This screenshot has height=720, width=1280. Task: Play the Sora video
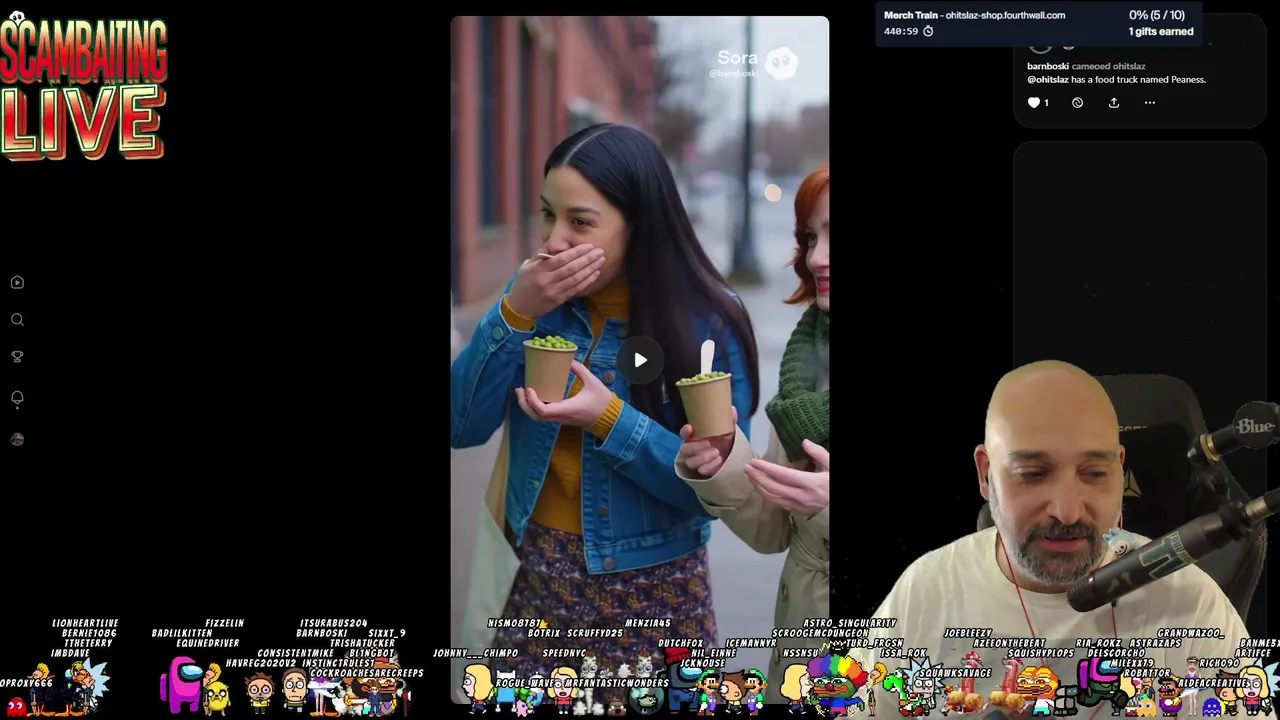tap(640, 360)
